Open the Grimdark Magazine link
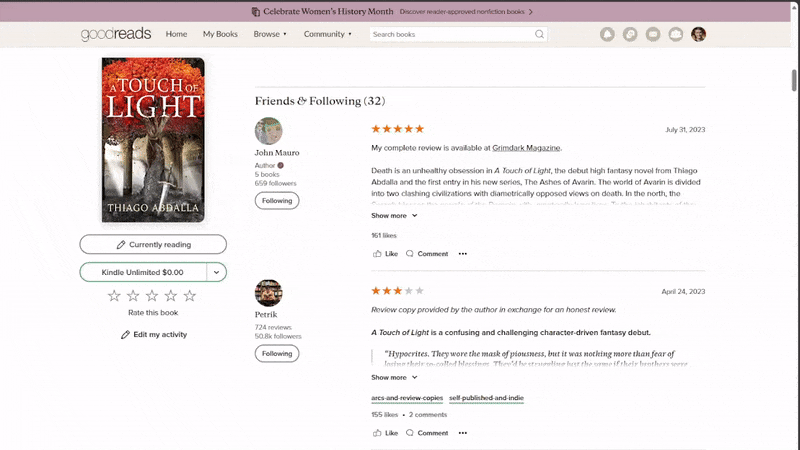The width and height of the screenshot is (800, 450). tap(526, 148)
